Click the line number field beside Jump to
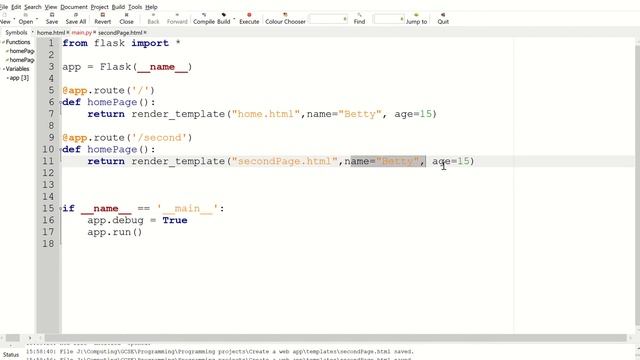This screenshot has height=360, width=640. point(389,19)
